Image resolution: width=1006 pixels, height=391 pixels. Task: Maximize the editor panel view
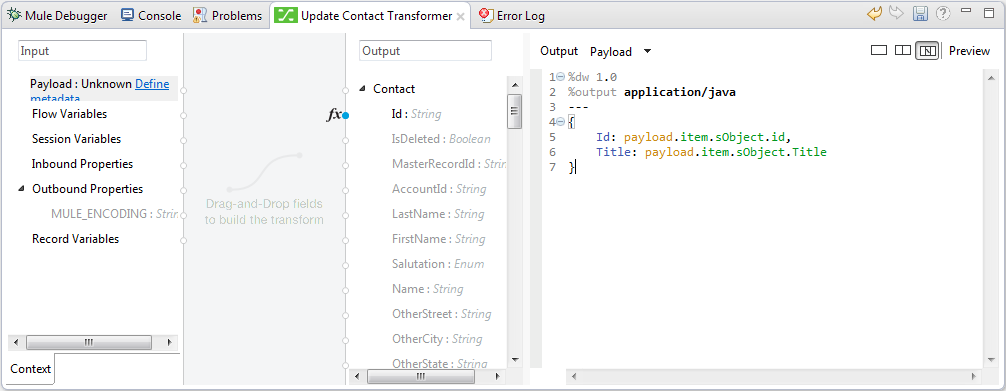(988, 12)
